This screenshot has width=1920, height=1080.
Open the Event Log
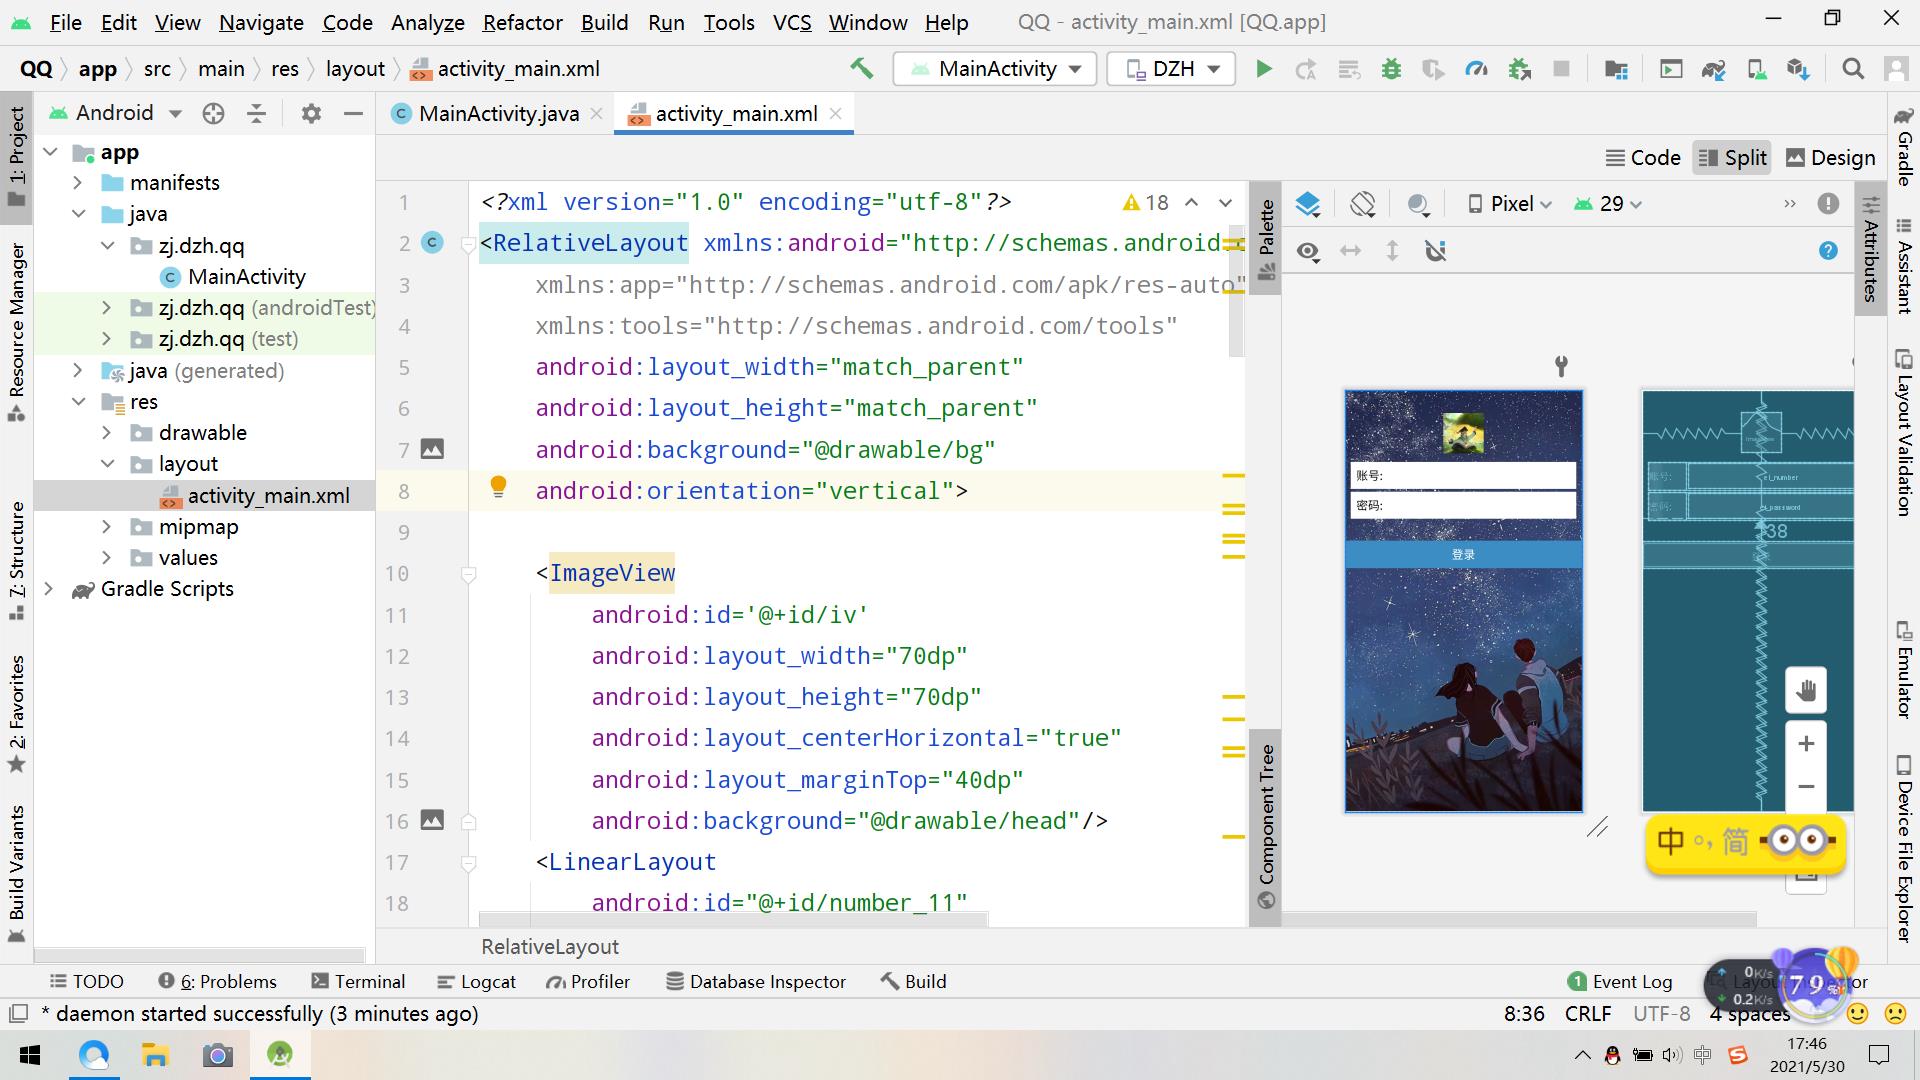1620,982
